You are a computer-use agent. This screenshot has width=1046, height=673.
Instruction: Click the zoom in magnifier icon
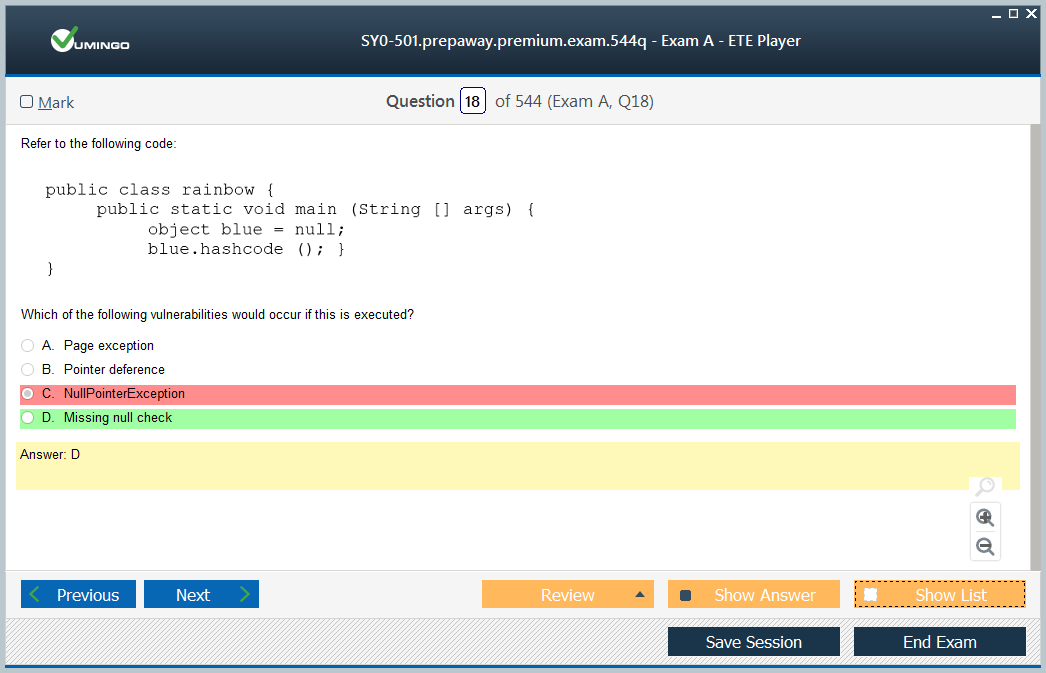click(985, 518)
